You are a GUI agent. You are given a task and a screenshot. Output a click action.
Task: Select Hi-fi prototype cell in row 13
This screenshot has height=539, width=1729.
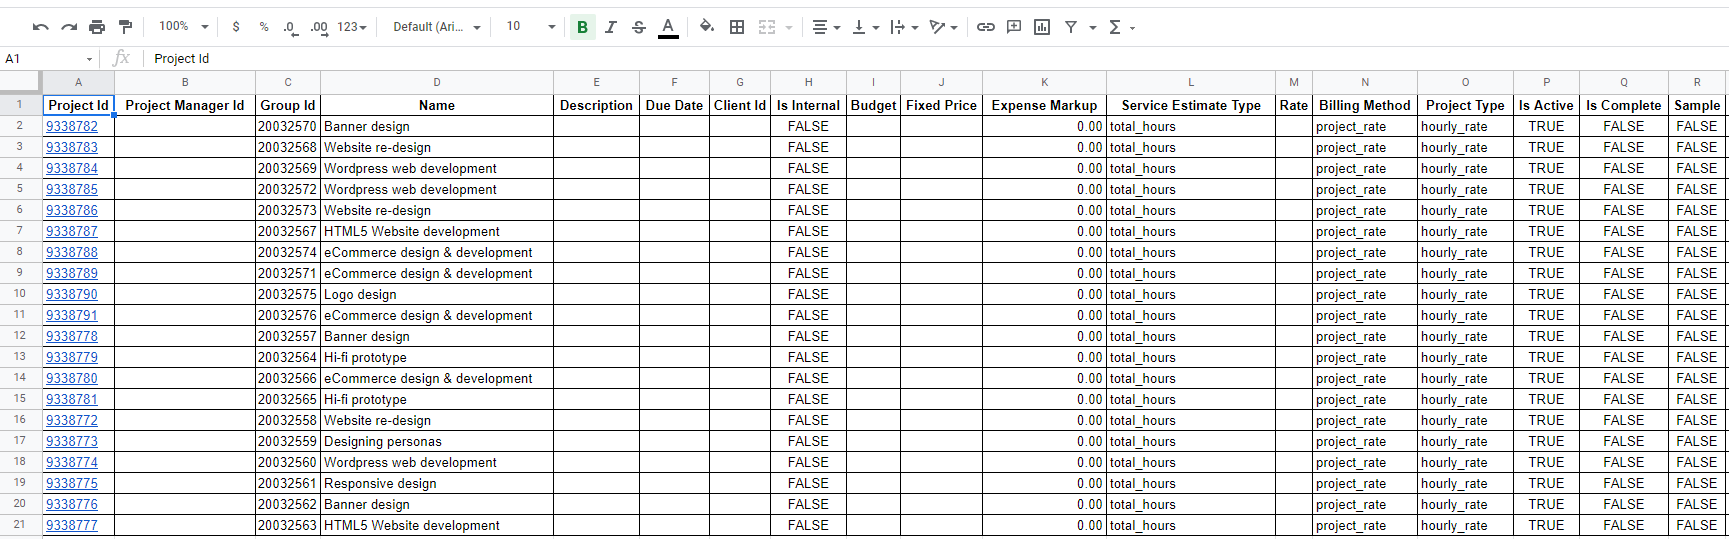click(437, 357)
